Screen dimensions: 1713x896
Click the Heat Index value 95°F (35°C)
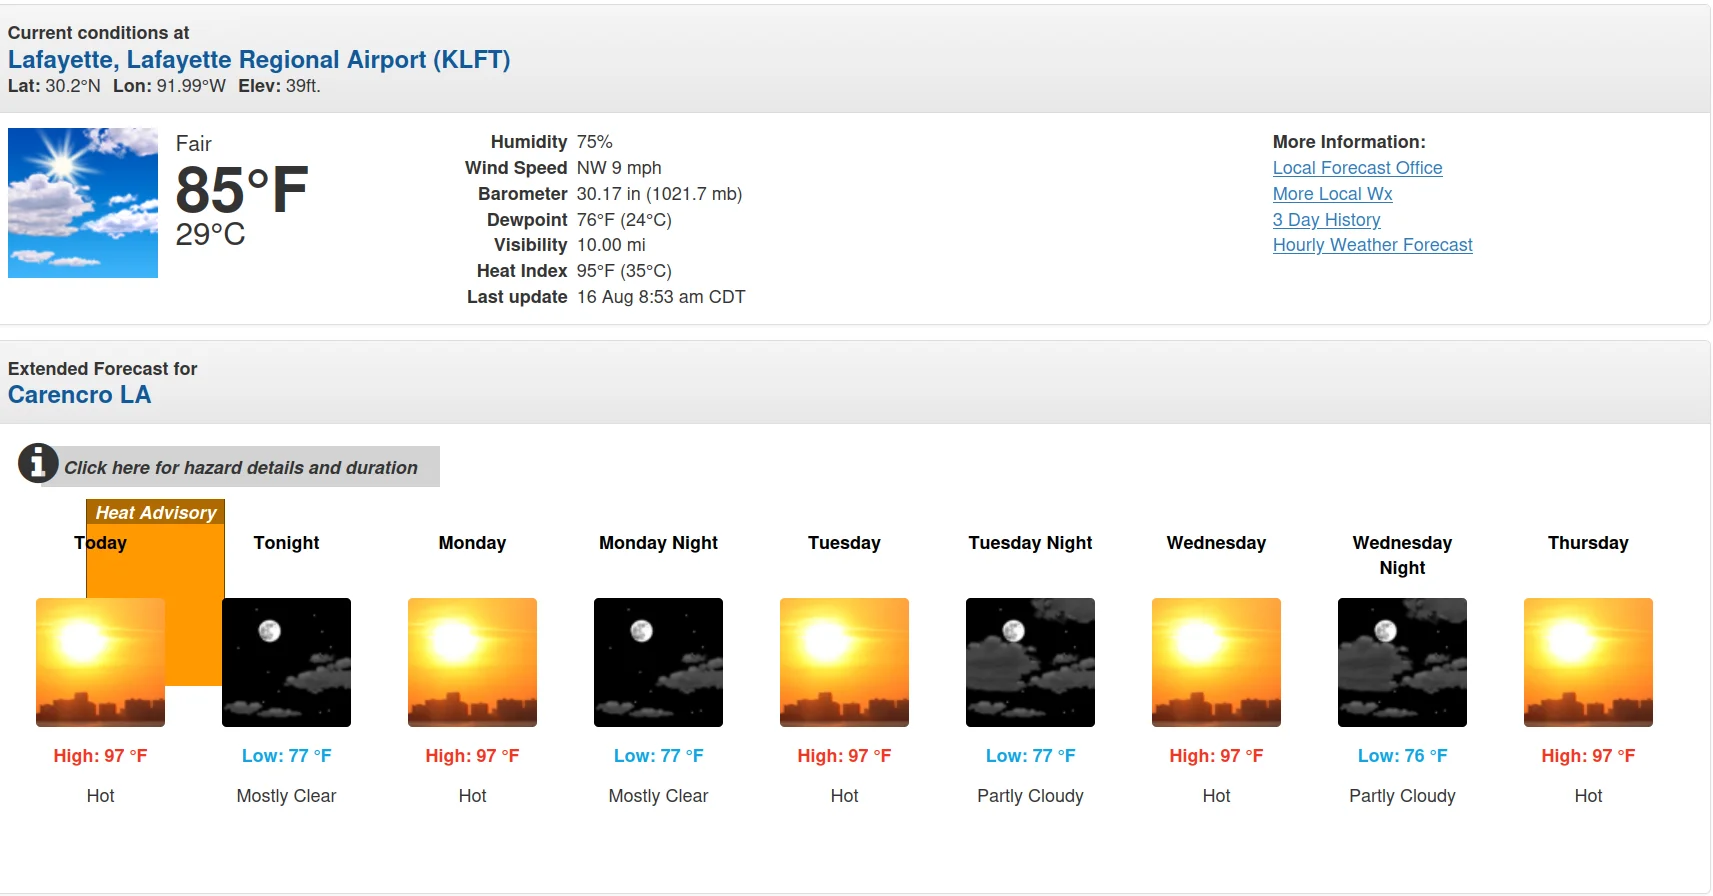click(624, 271)
